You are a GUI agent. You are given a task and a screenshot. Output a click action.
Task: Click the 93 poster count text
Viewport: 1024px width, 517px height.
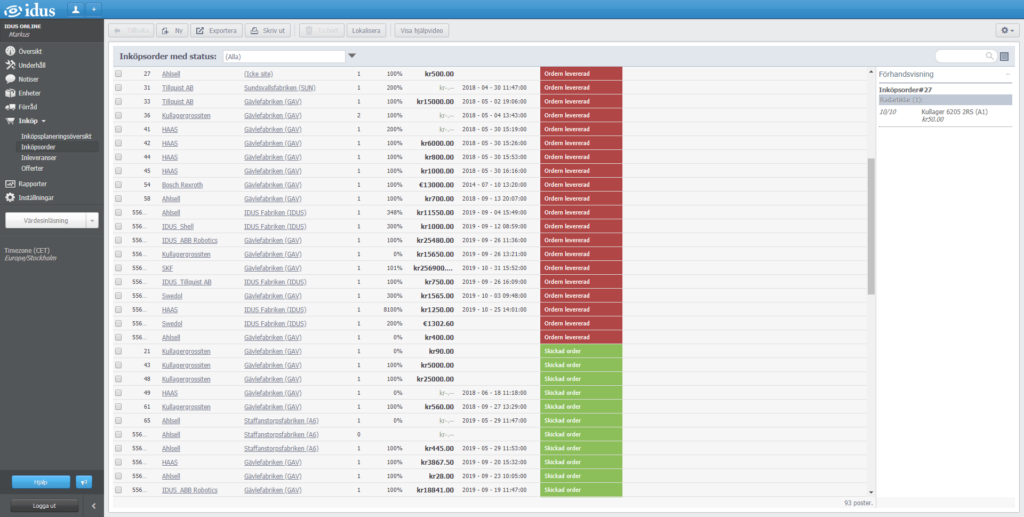858,503
